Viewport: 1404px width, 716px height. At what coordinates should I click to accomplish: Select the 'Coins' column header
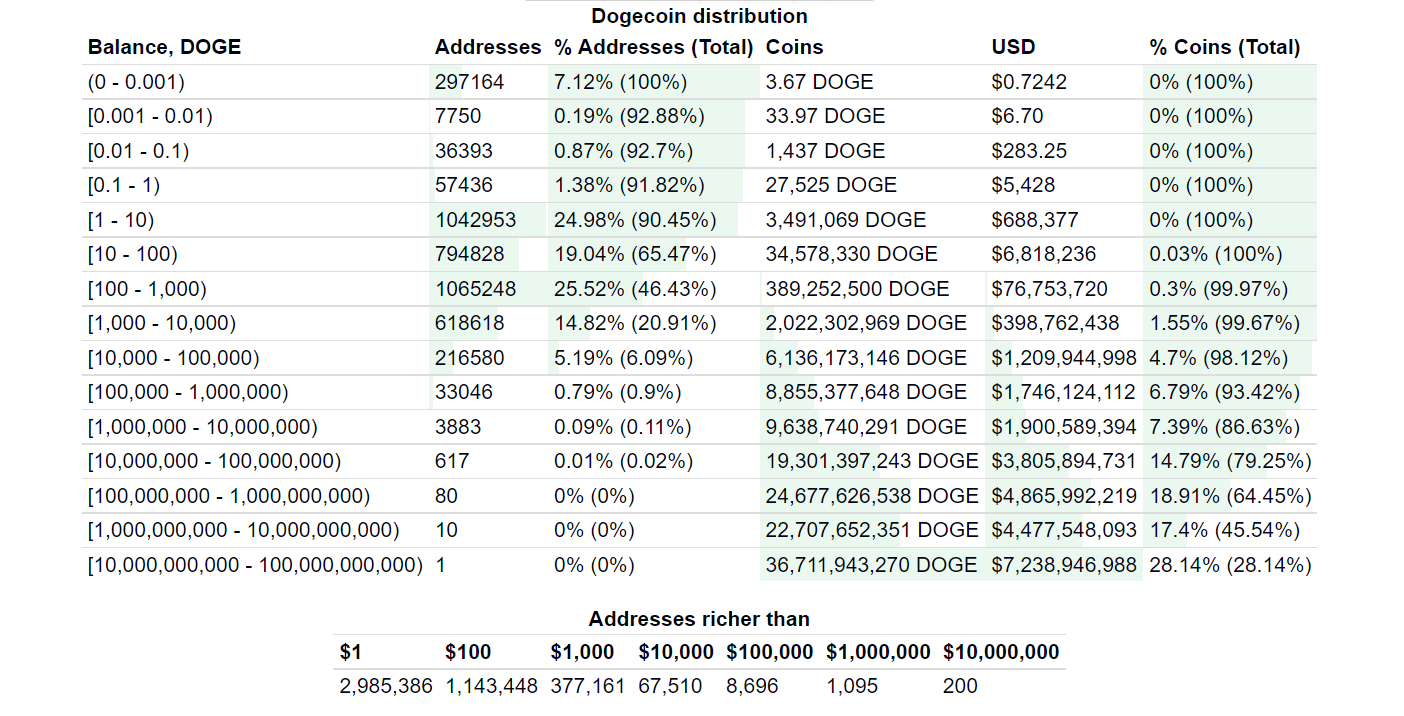point(795,47)
